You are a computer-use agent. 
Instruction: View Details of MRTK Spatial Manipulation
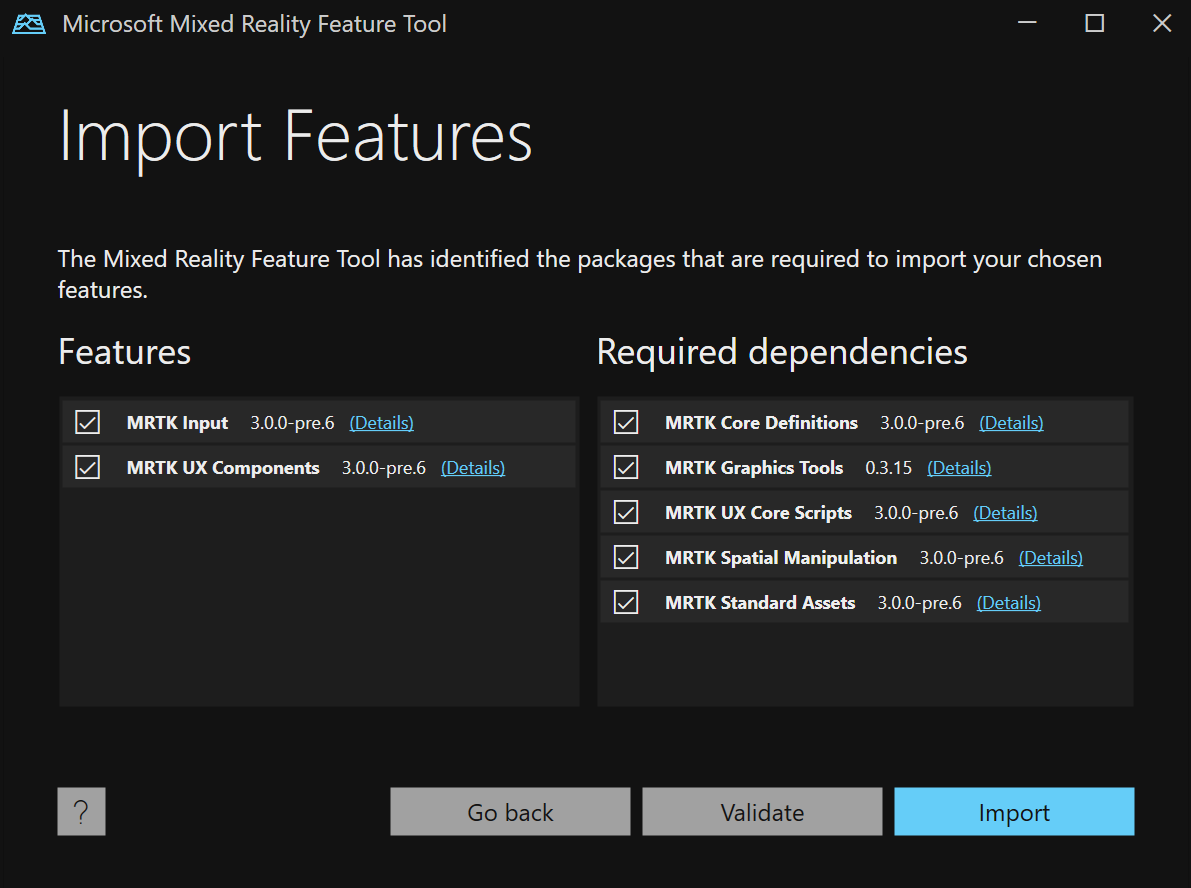pyautogui.click(x=1050, y=557)
